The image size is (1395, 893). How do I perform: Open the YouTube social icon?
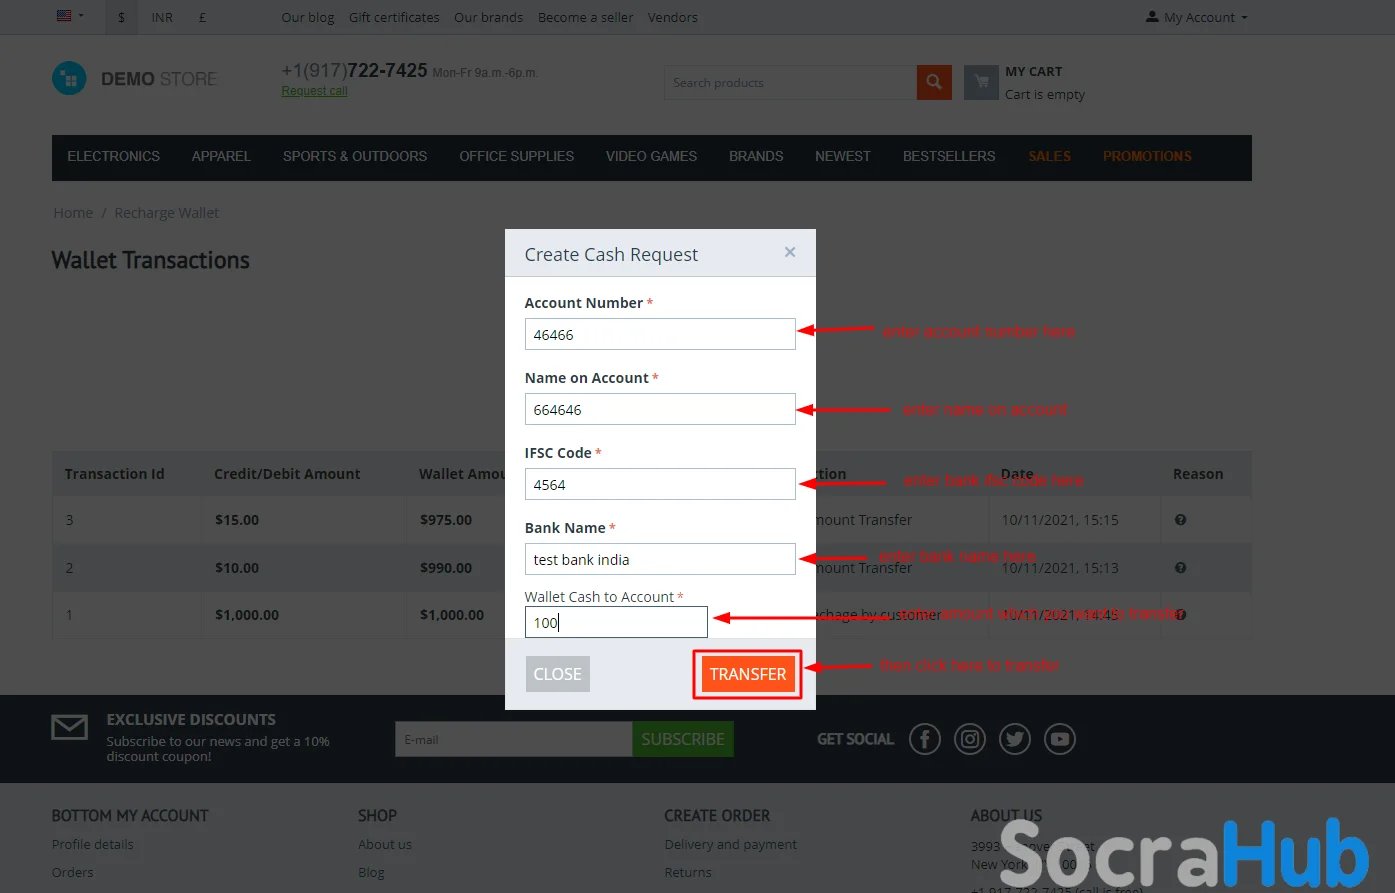tap(1060, 739)
